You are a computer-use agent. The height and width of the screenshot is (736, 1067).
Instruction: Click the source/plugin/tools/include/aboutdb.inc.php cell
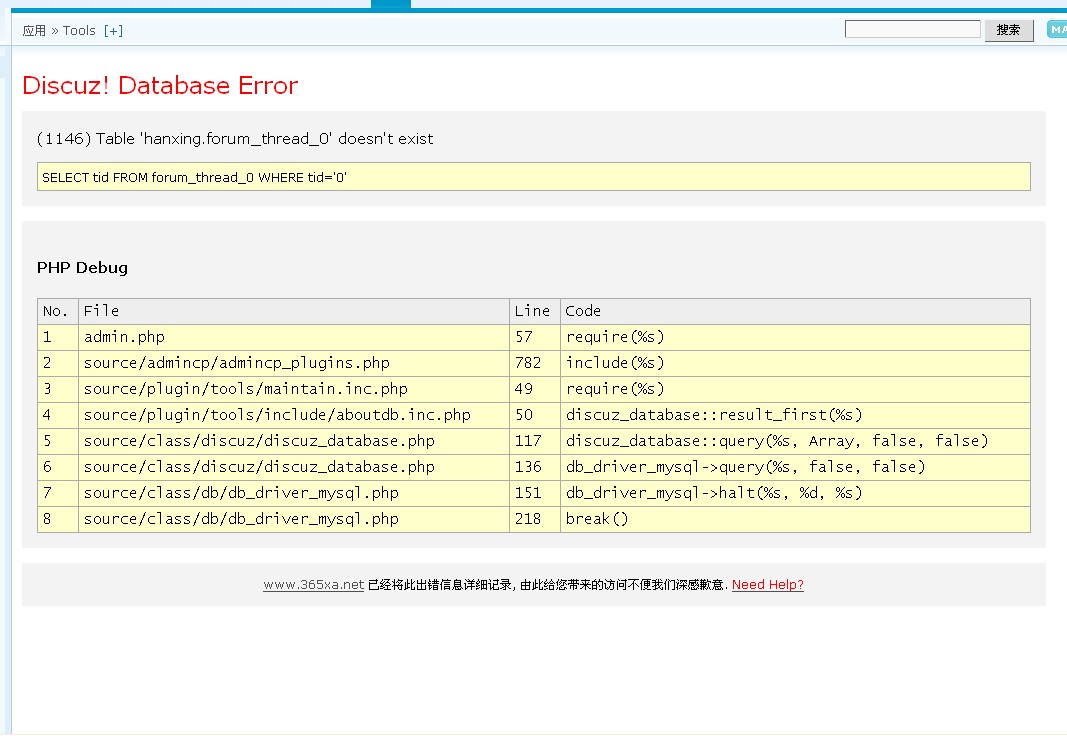coord(293,415)
